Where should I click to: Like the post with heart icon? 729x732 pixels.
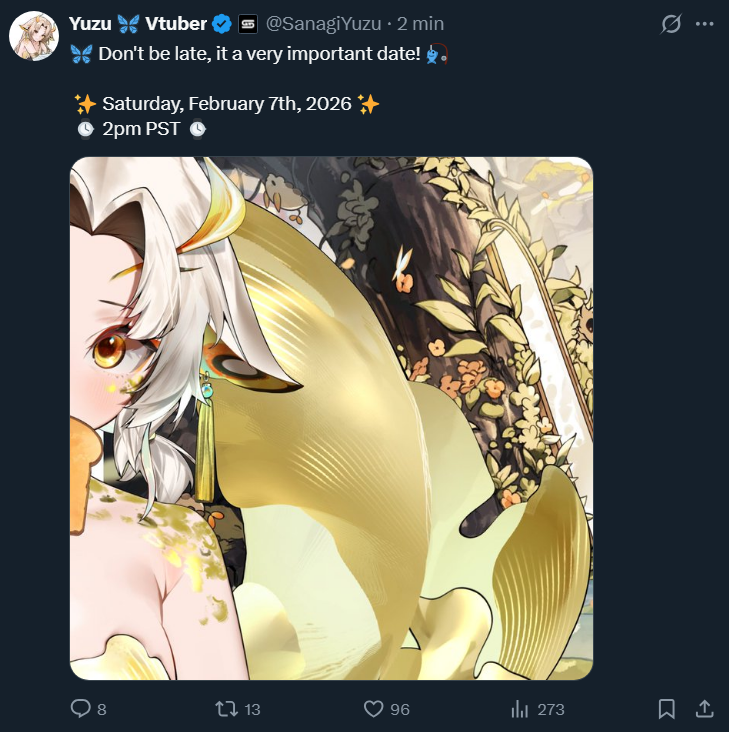(x=373, y=709)
